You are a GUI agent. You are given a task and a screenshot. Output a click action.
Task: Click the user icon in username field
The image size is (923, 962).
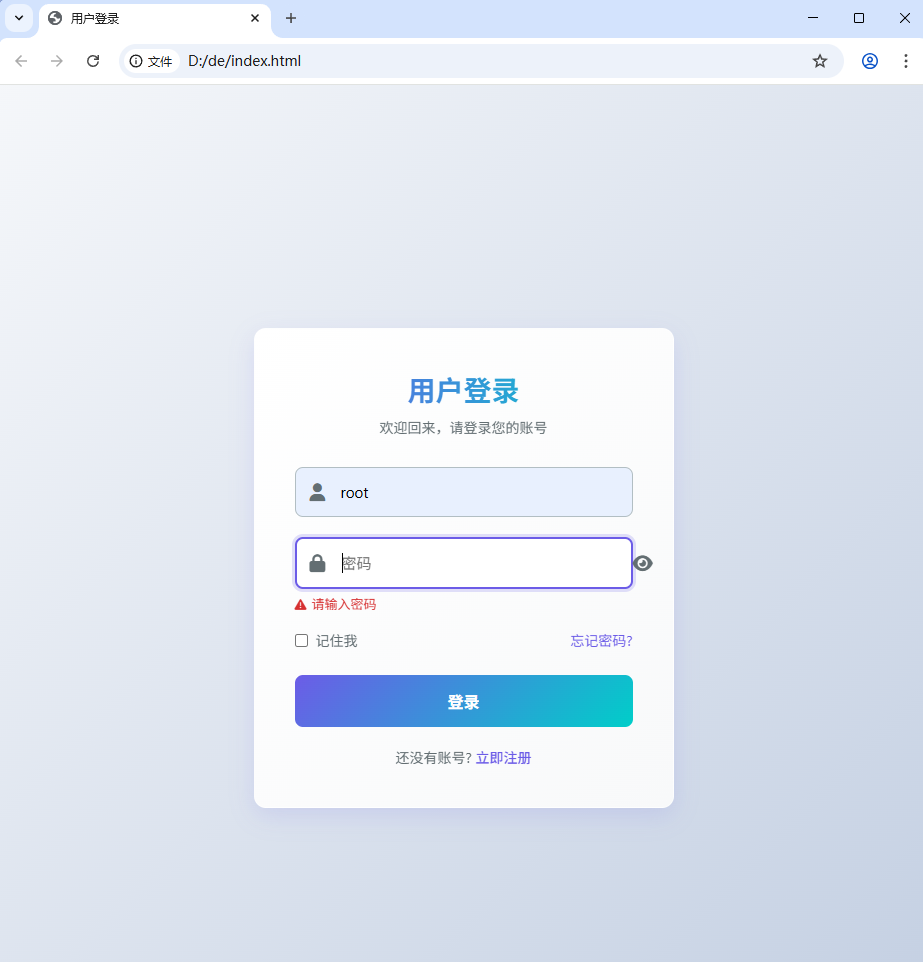pos(317,492)
